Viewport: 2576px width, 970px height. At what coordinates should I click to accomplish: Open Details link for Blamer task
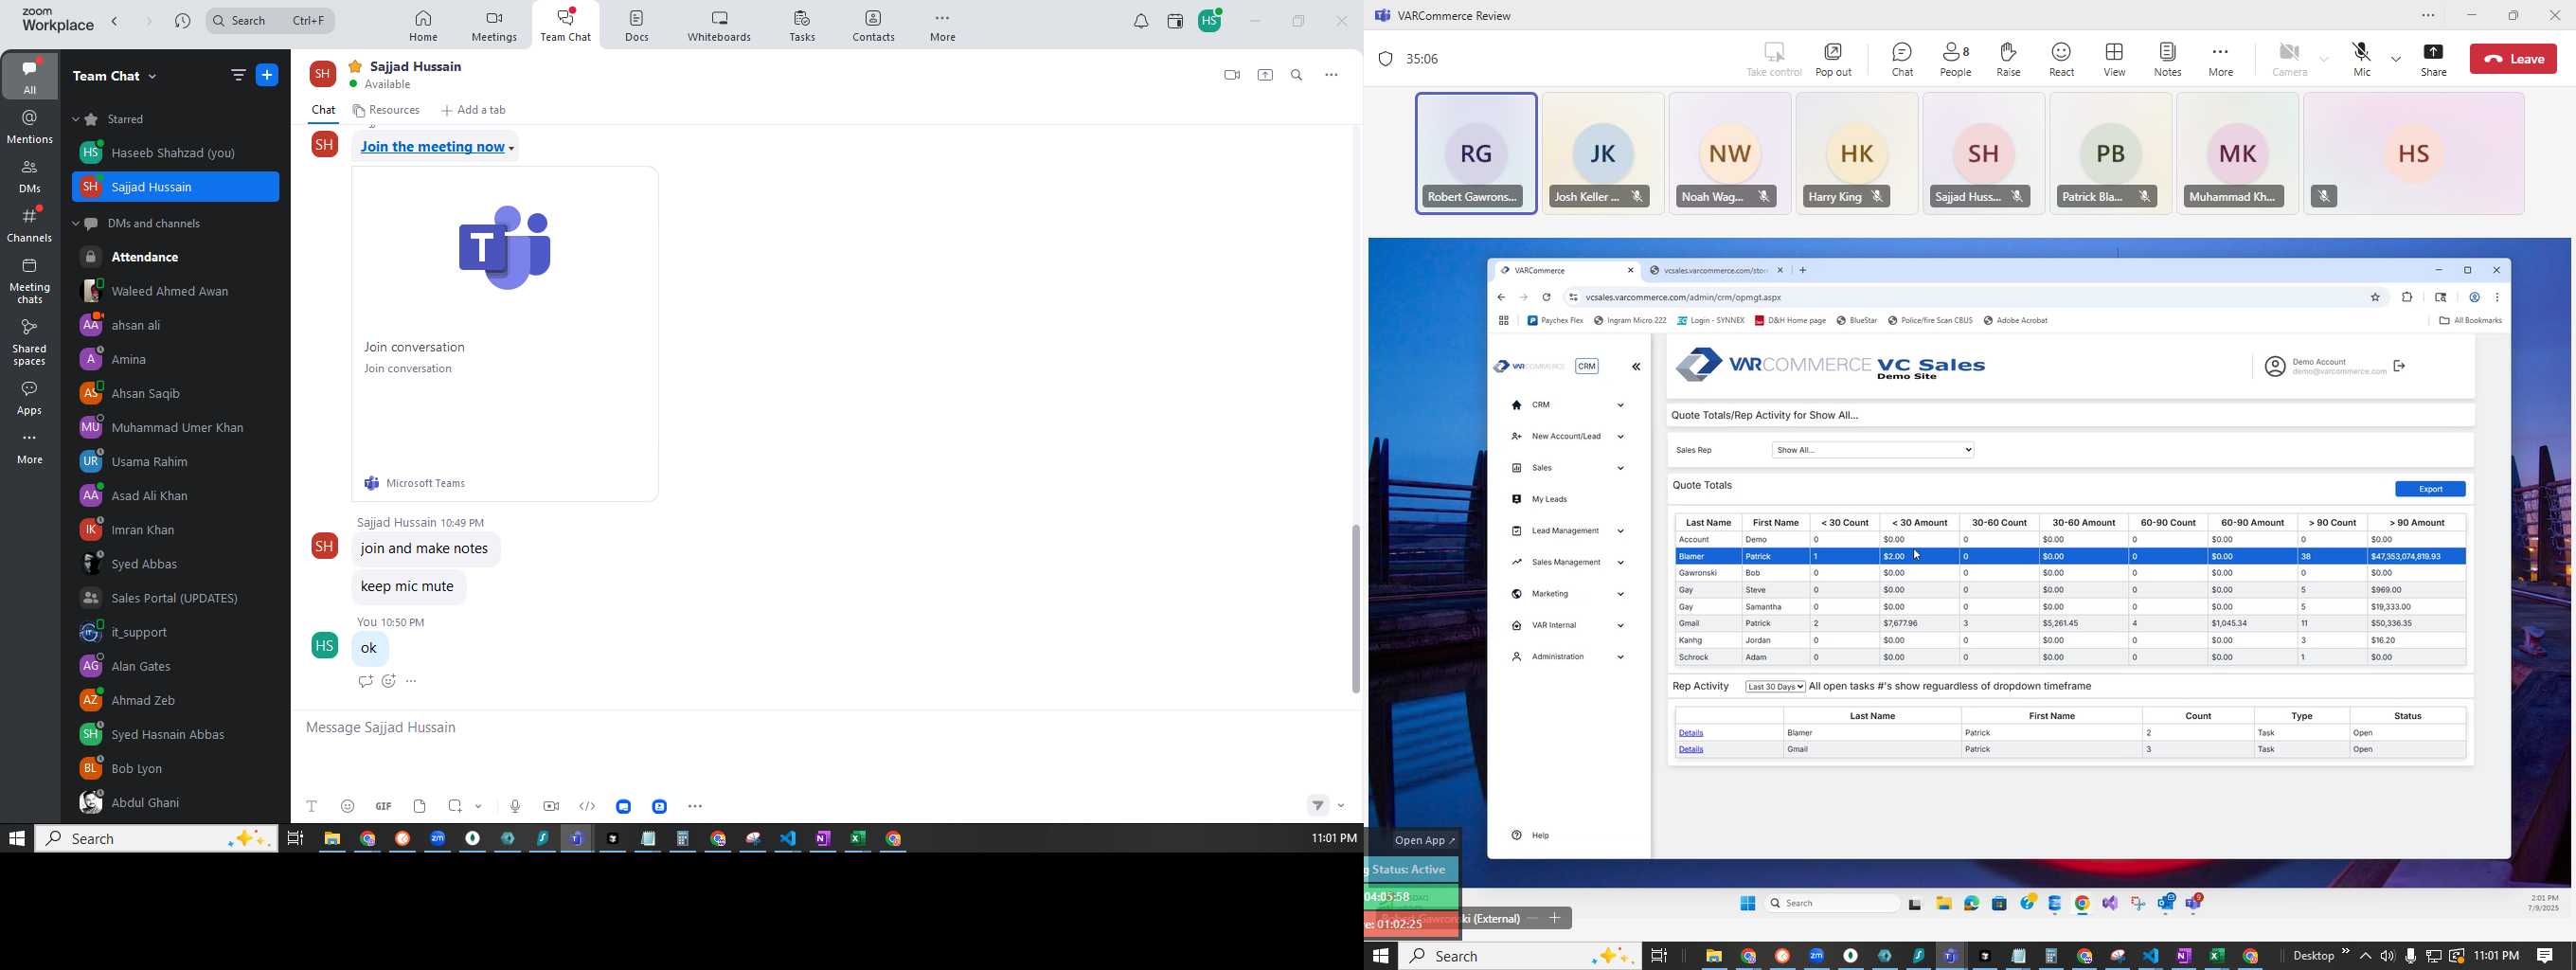click(1691, 733)
